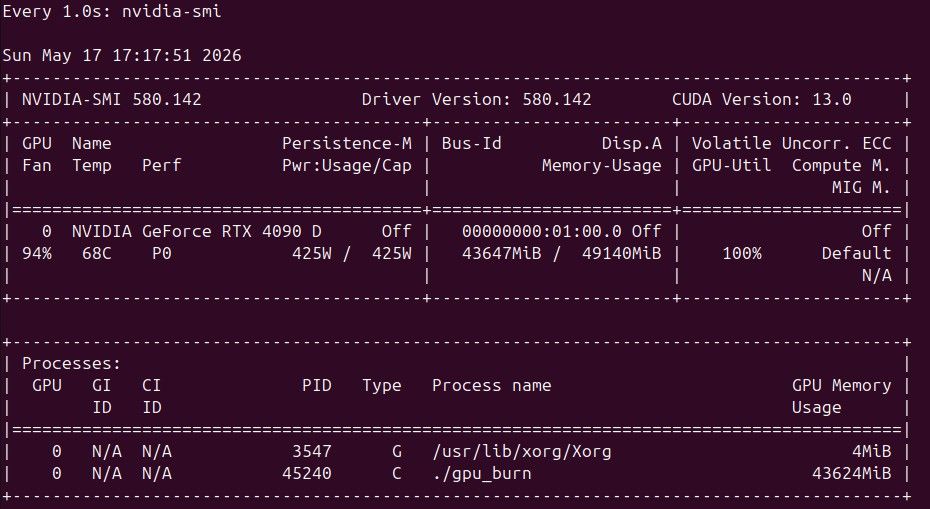Click the 'Bus-Id' column header
This screenshot has width=930, height=509.
pos(472,144)
